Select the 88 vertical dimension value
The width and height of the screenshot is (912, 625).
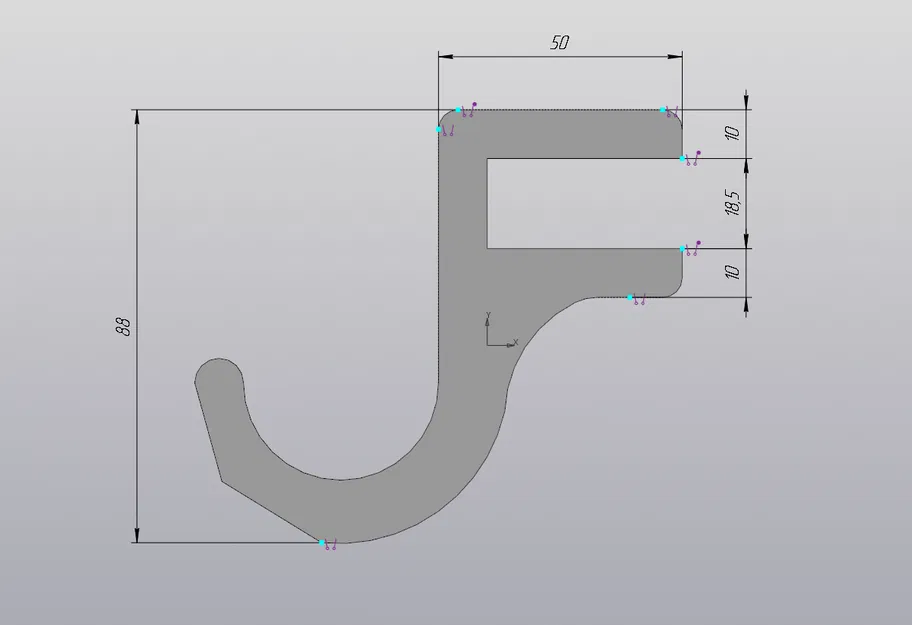point(123,326)
